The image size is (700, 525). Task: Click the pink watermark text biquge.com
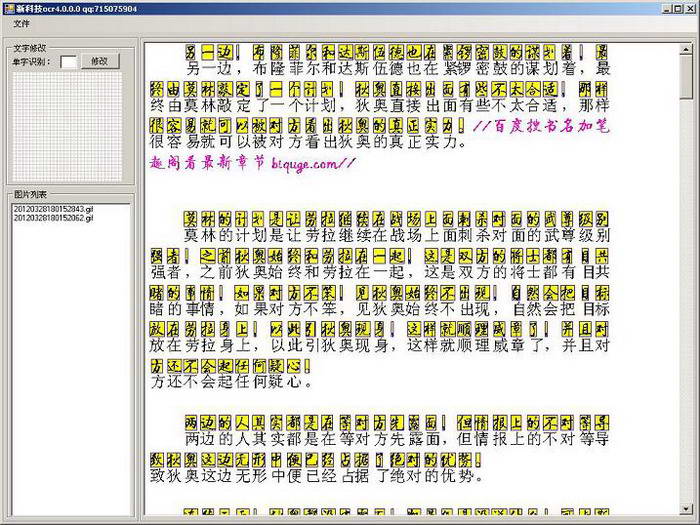(x=304, y=164)
